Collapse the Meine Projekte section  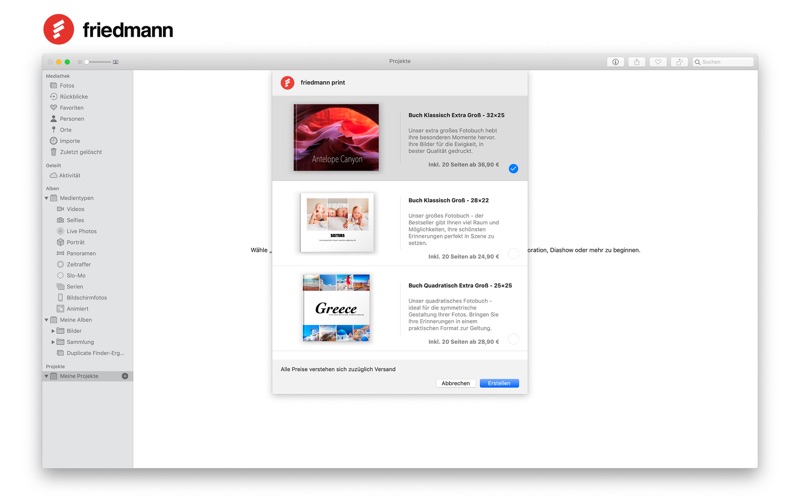pos(46,376)
